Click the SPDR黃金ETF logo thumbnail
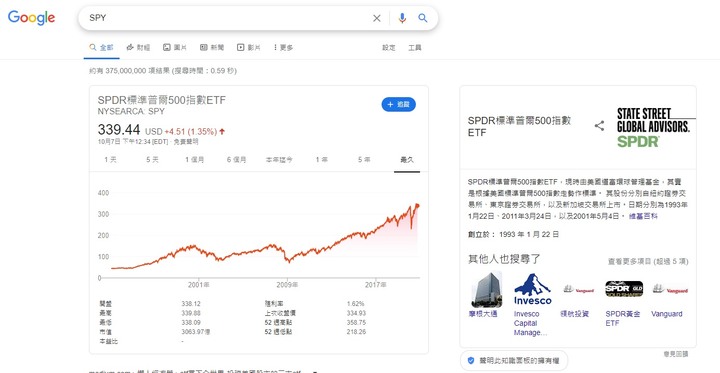This screenshot has width=720, height=373. [624, 289]
